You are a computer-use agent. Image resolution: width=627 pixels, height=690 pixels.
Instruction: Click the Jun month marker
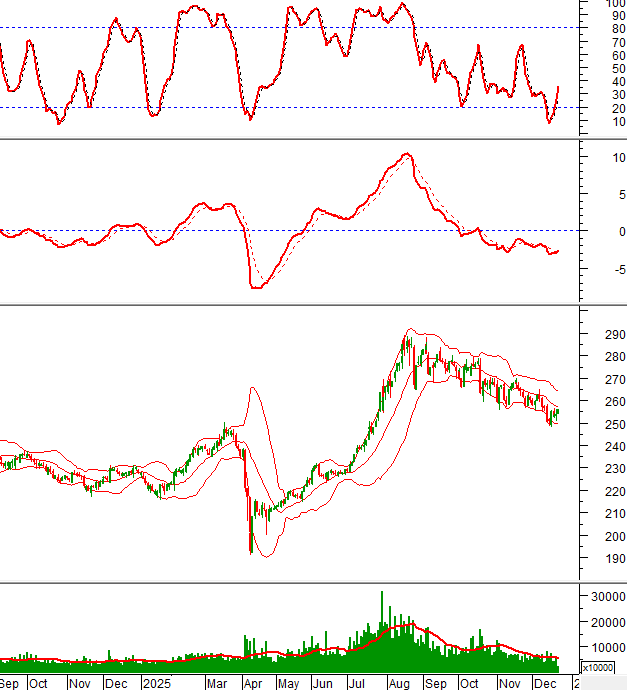pos(323,683)
